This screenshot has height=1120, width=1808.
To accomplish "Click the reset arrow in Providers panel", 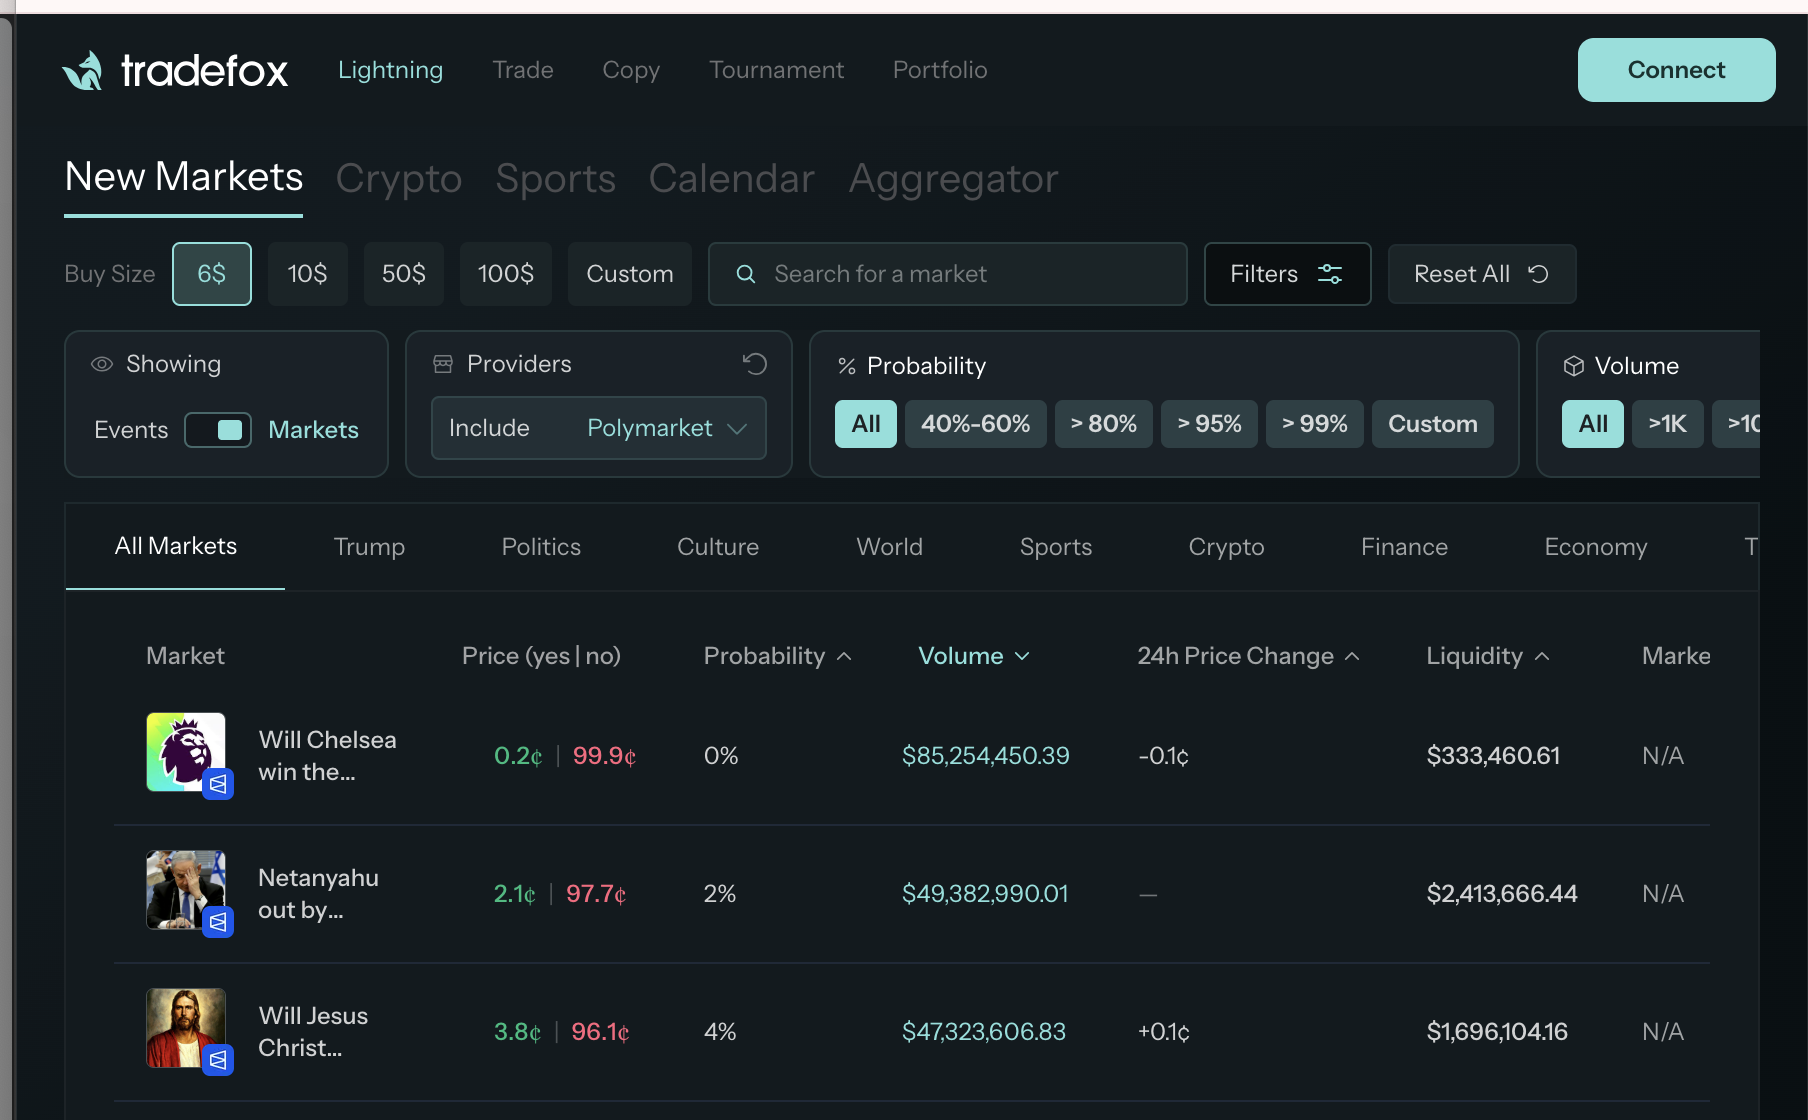I will click(755, 363).
